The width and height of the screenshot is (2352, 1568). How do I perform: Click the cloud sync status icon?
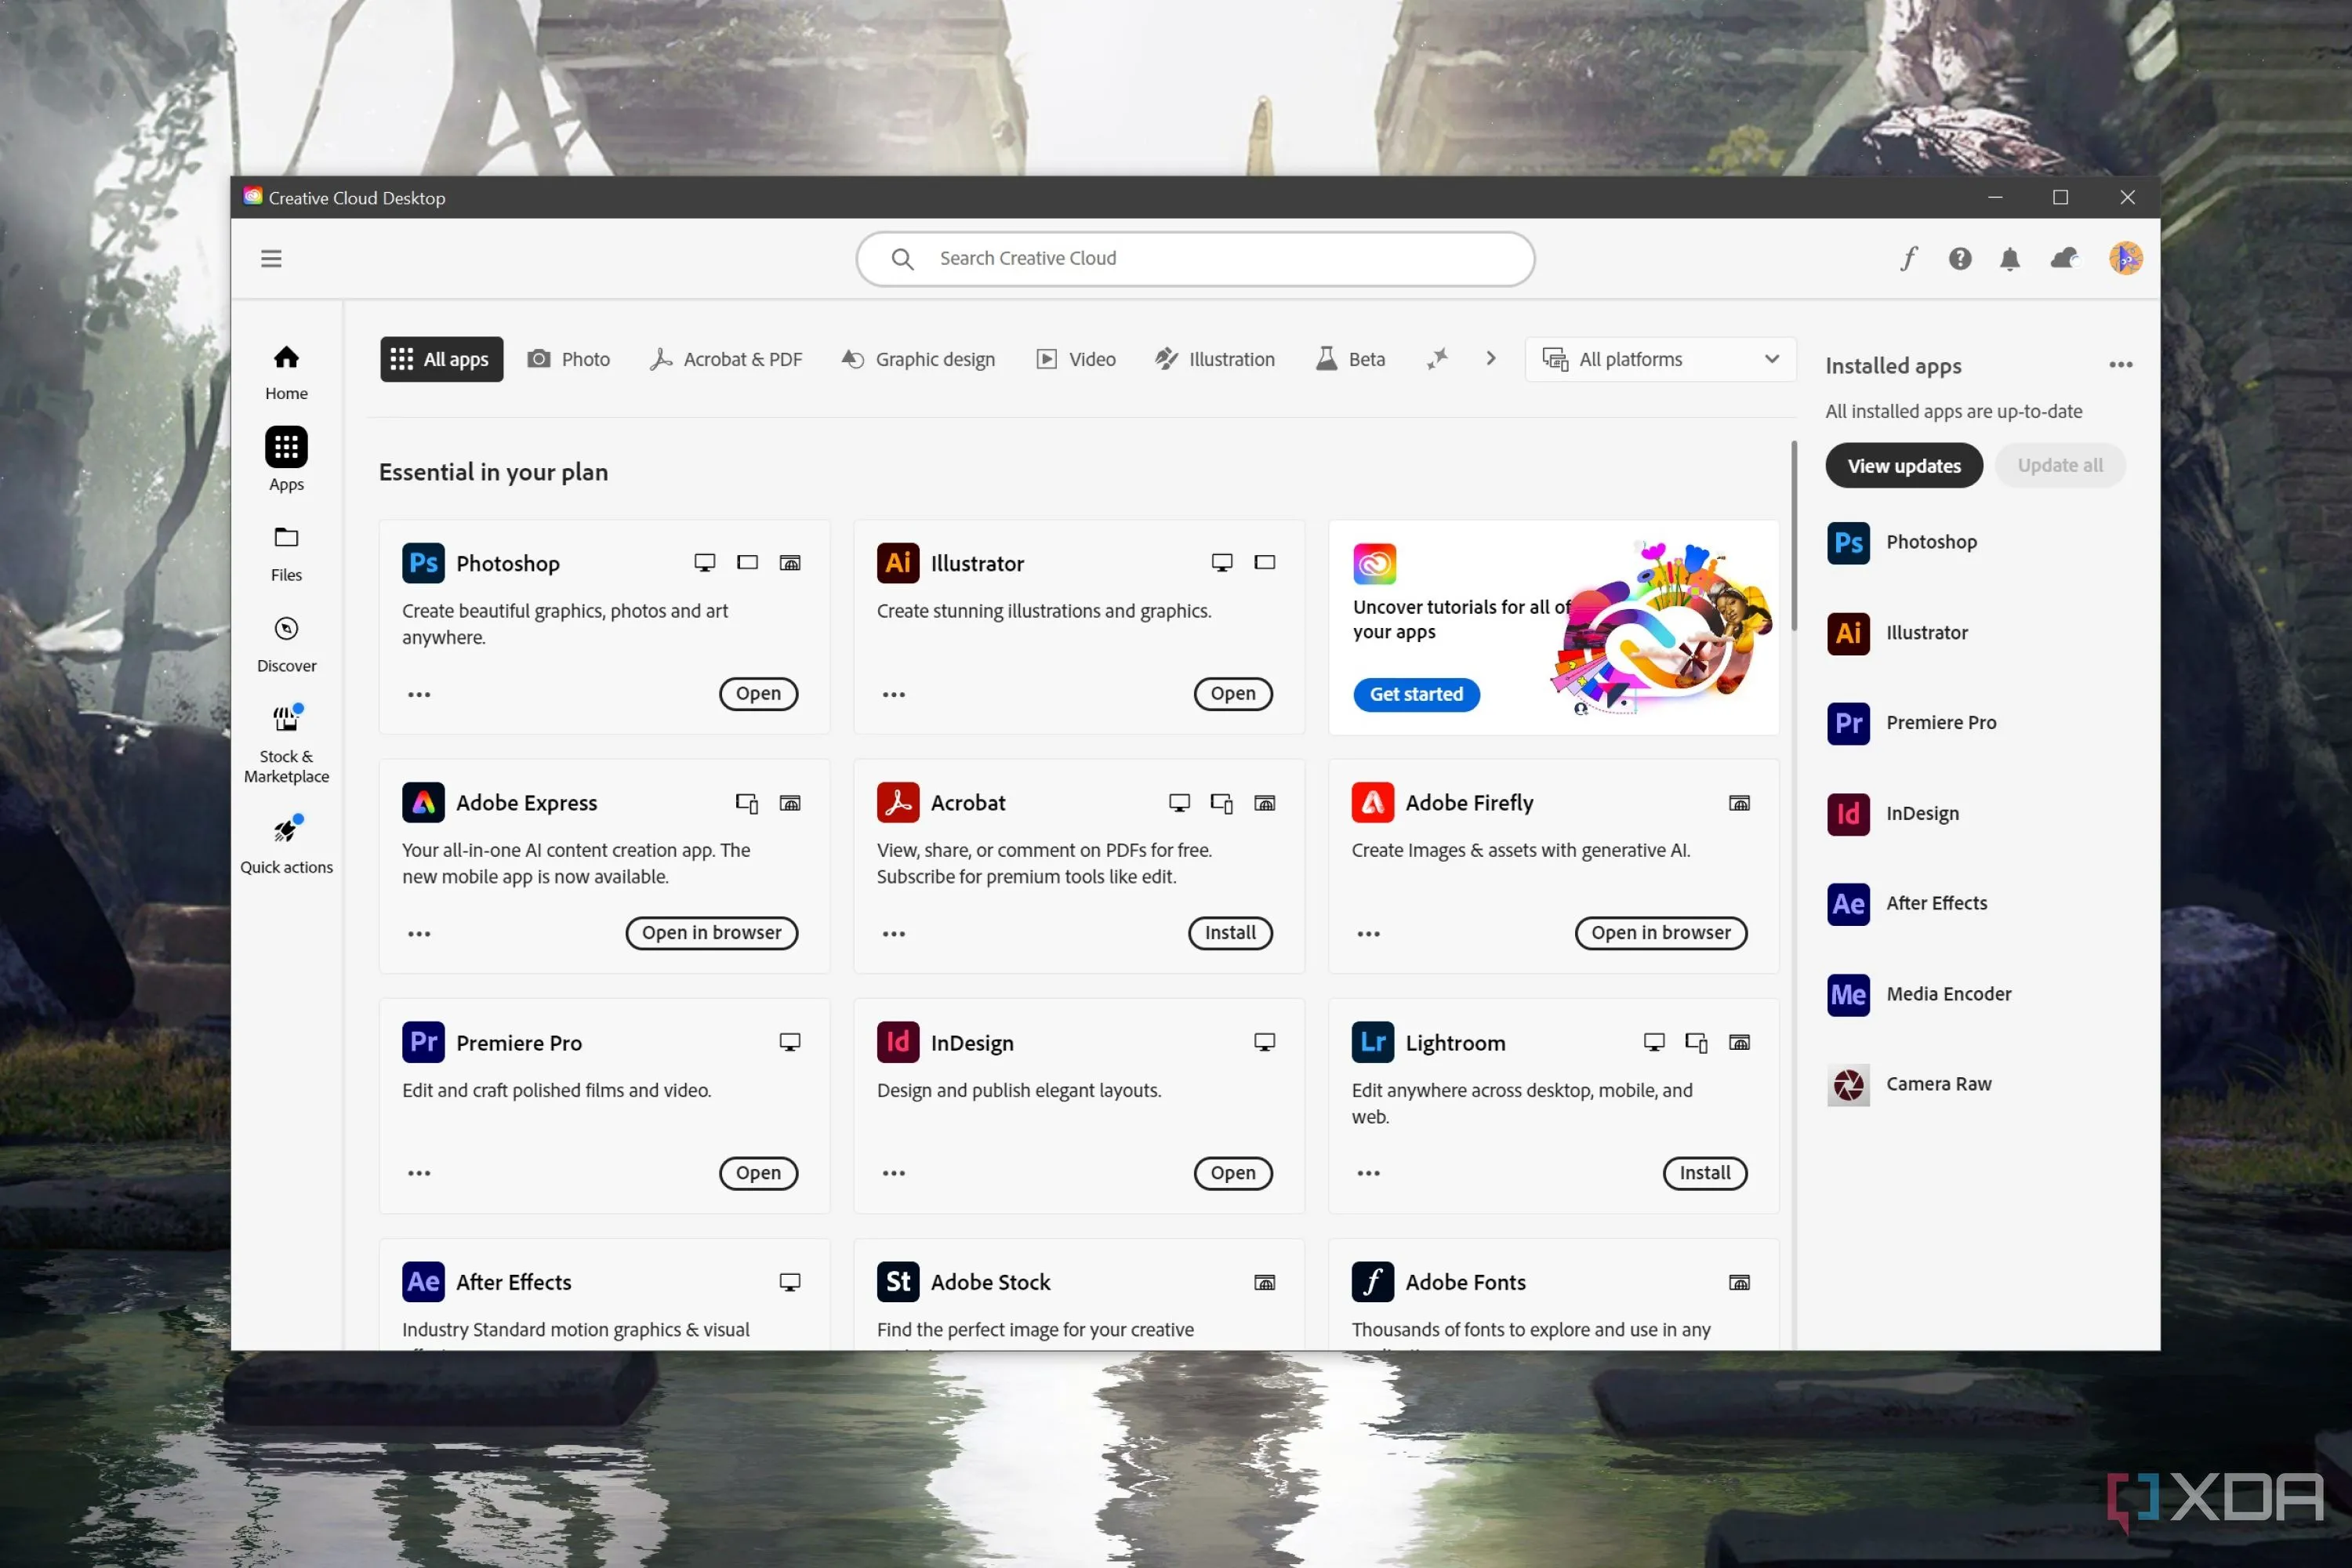(2064, 259)
